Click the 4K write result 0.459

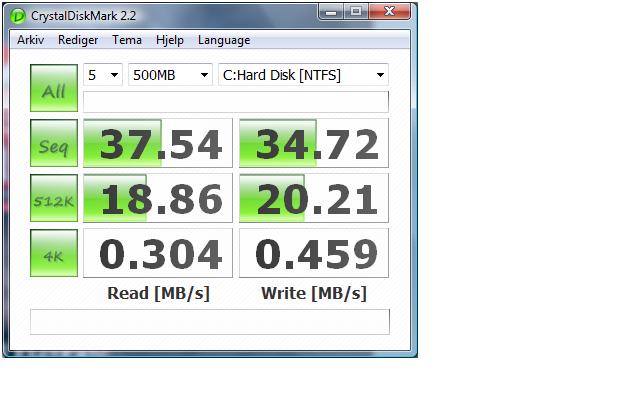[314, 253]
